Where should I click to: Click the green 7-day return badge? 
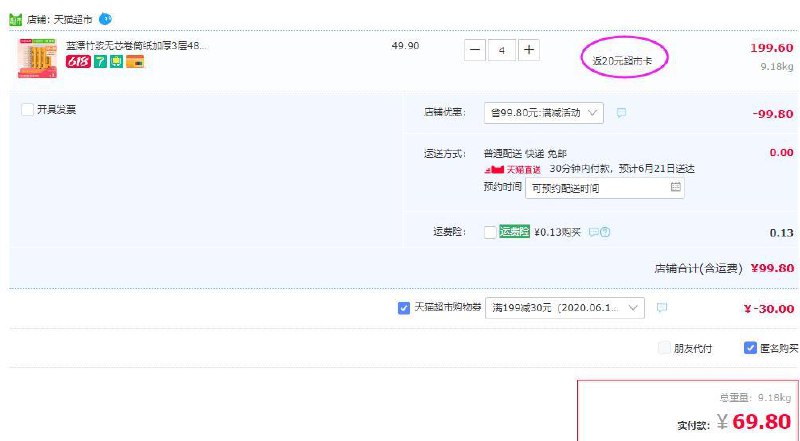pos(101,62)
